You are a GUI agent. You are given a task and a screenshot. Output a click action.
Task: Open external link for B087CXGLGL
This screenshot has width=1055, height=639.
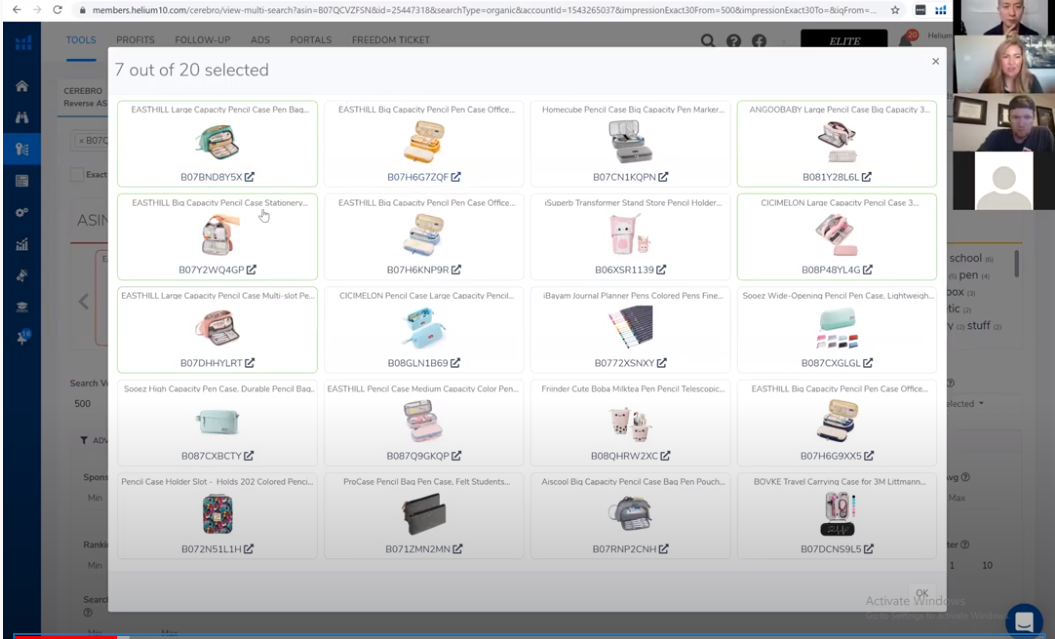pyautogui.click(x=868, y=363)
